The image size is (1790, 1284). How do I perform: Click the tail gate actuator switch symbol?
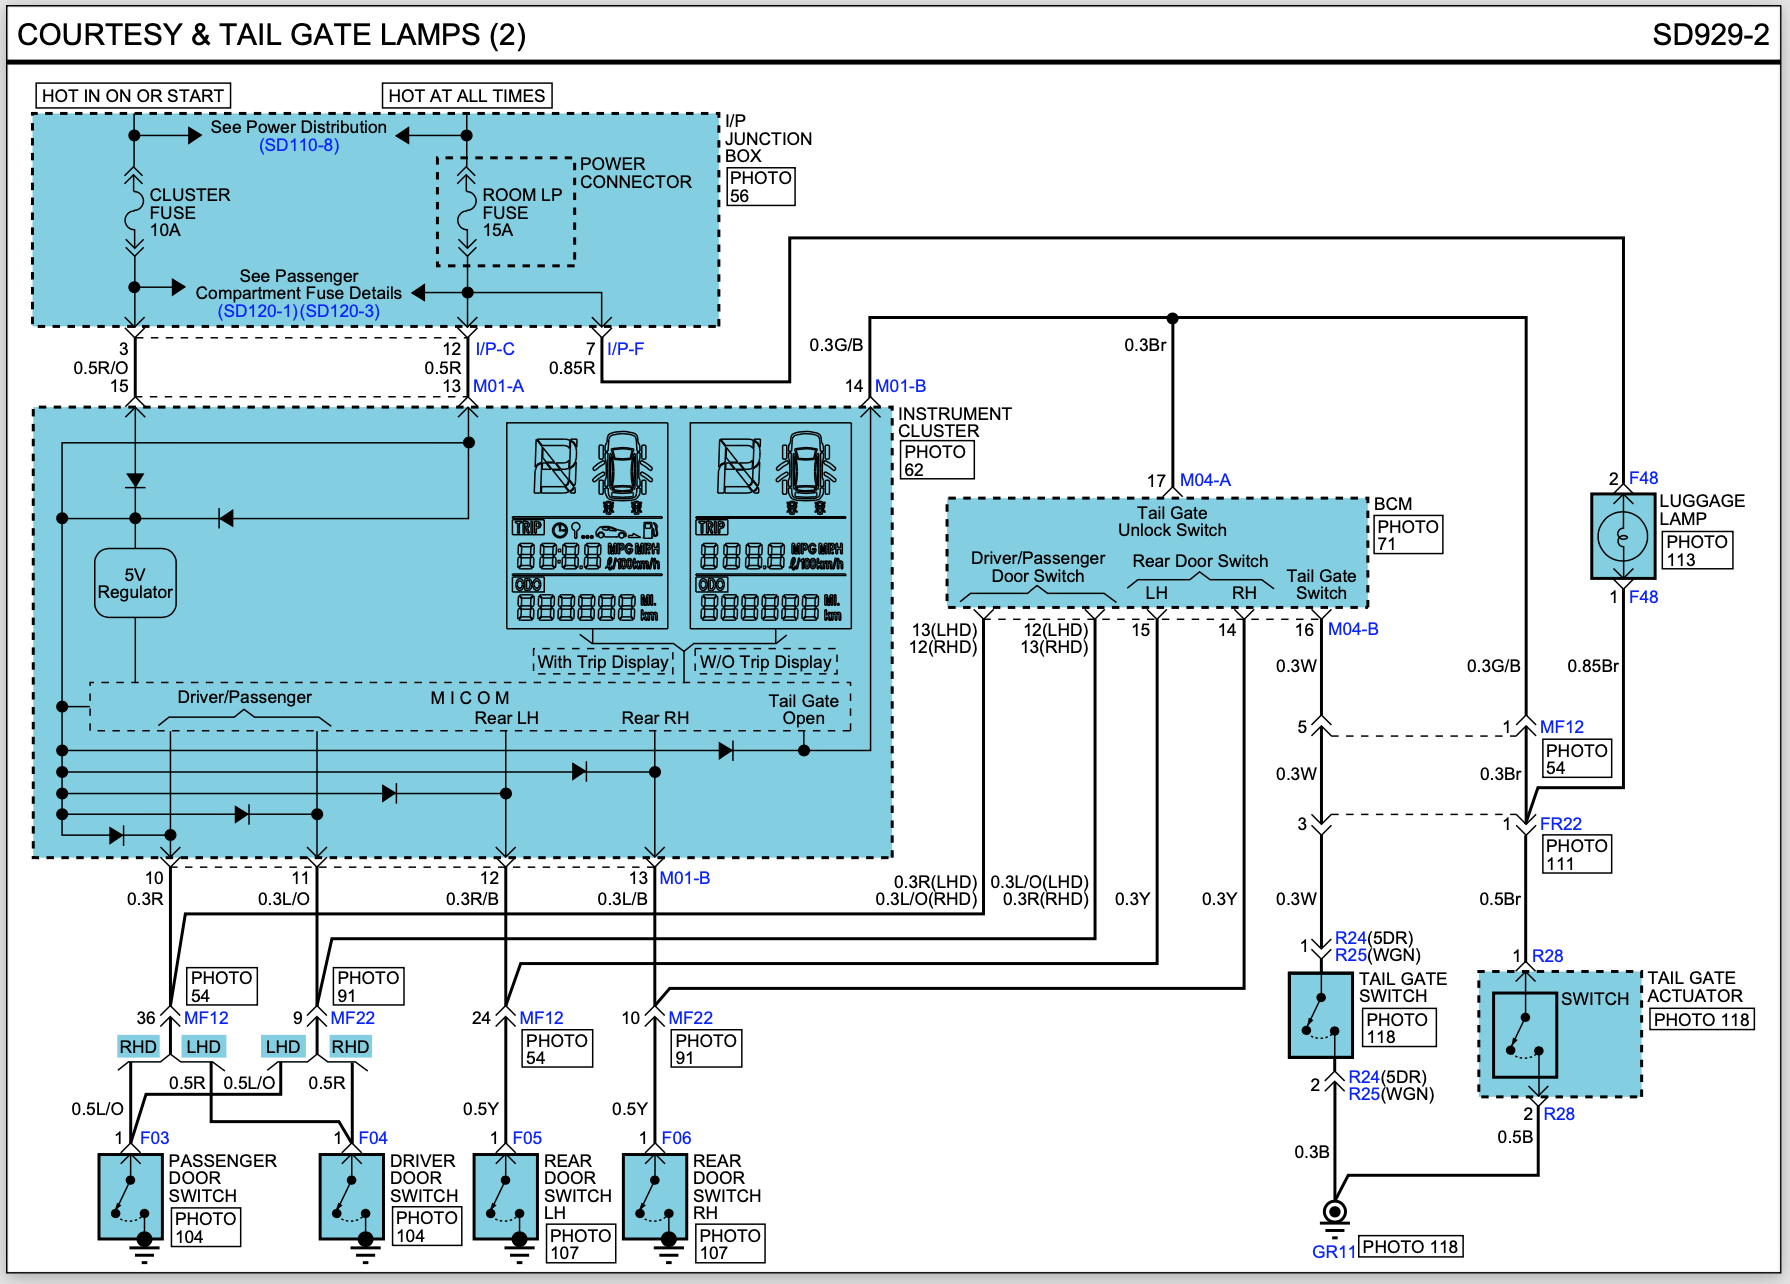click(1524, 1034)
